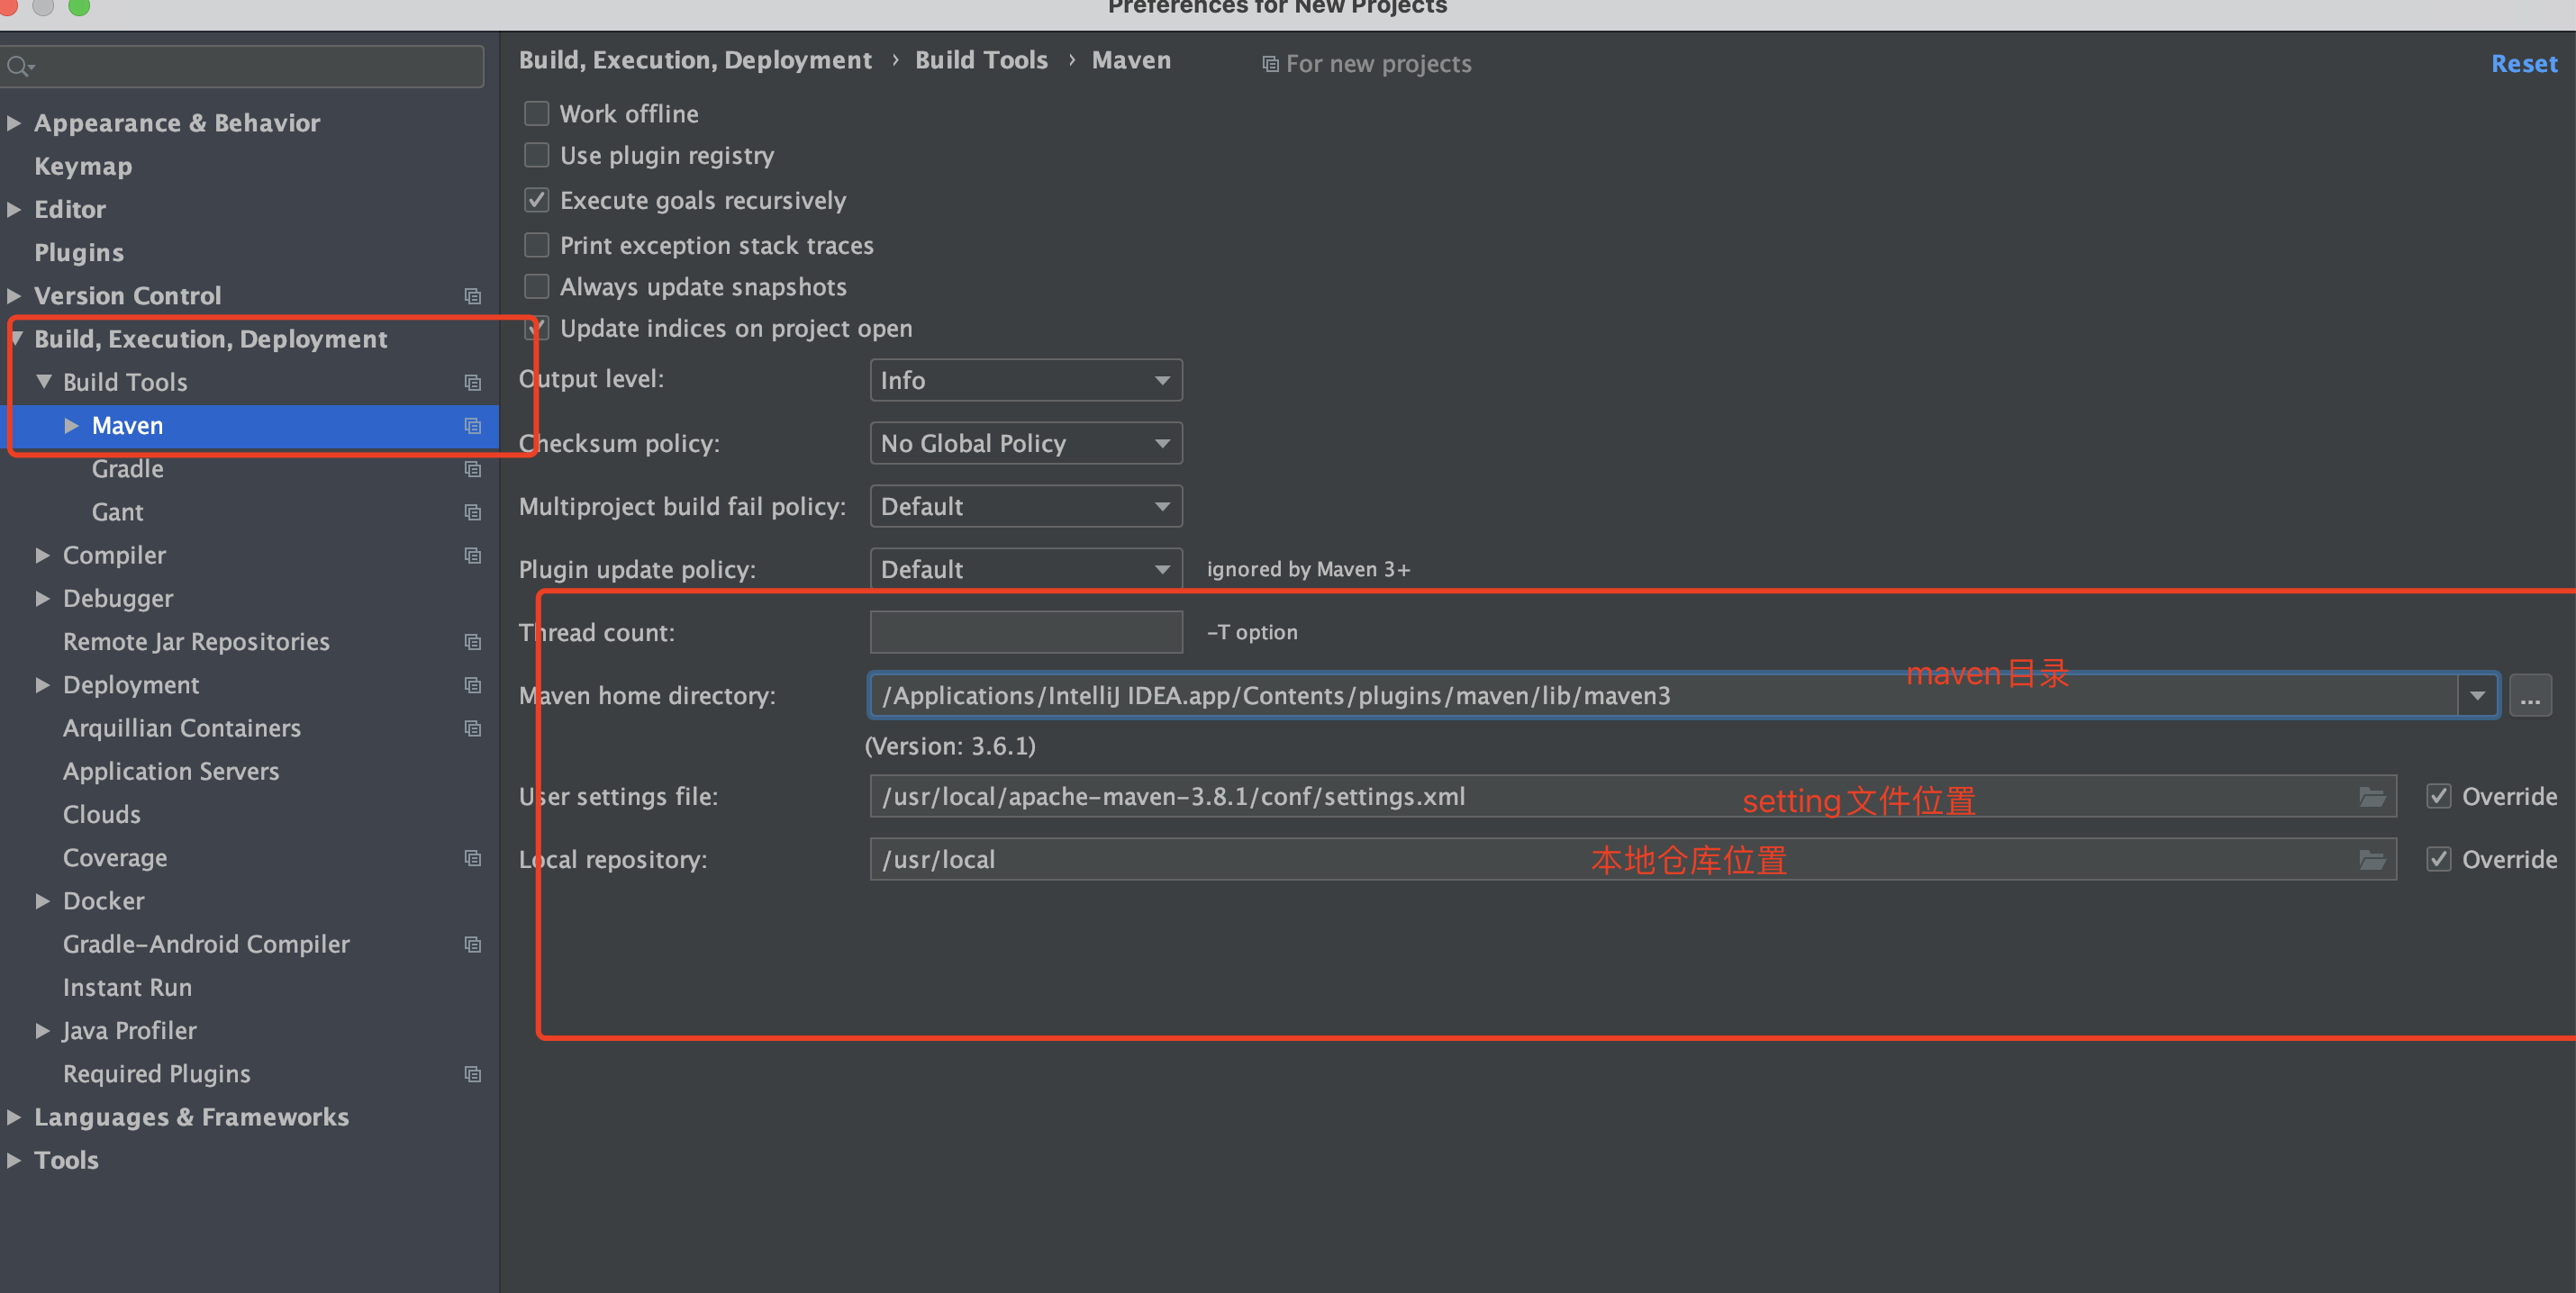Expand the Docker tree node

(x=43, y=900)
